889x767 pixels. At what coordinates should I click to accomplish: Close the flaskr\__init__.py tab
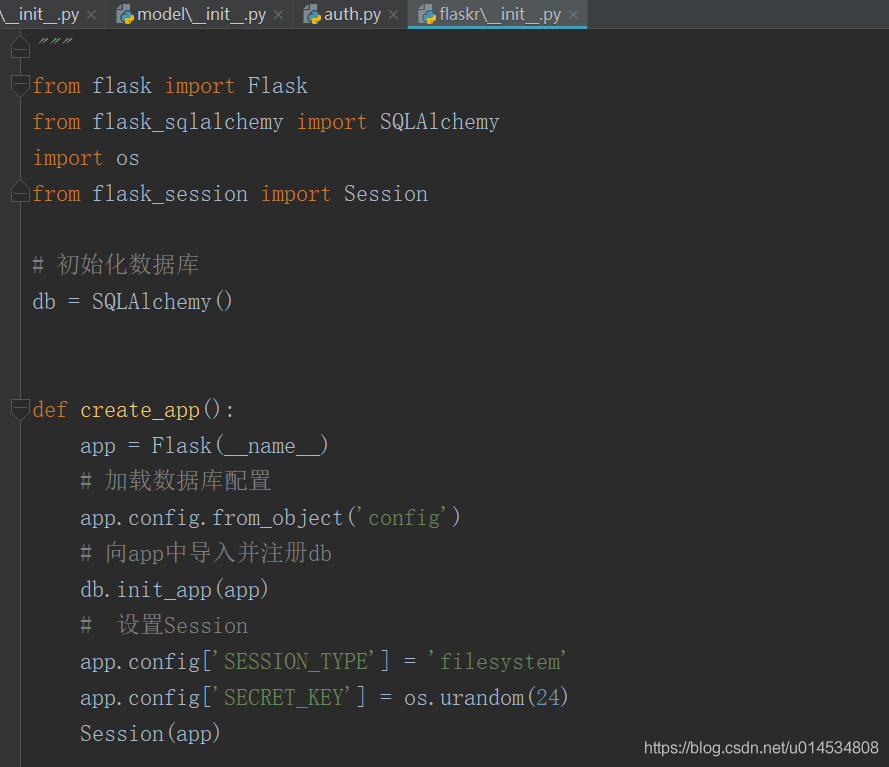point(574,15)
